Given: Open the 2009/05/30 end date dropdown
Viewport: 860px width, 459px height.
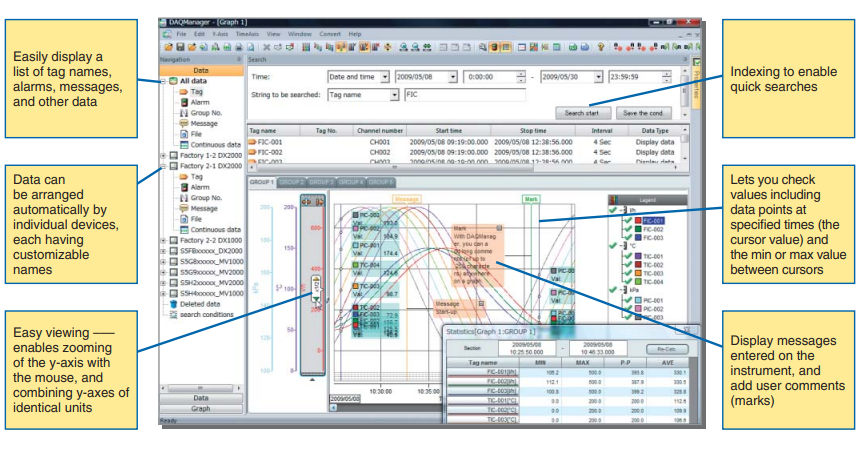Looking at the screenshot, I should (x=598, y=77).
